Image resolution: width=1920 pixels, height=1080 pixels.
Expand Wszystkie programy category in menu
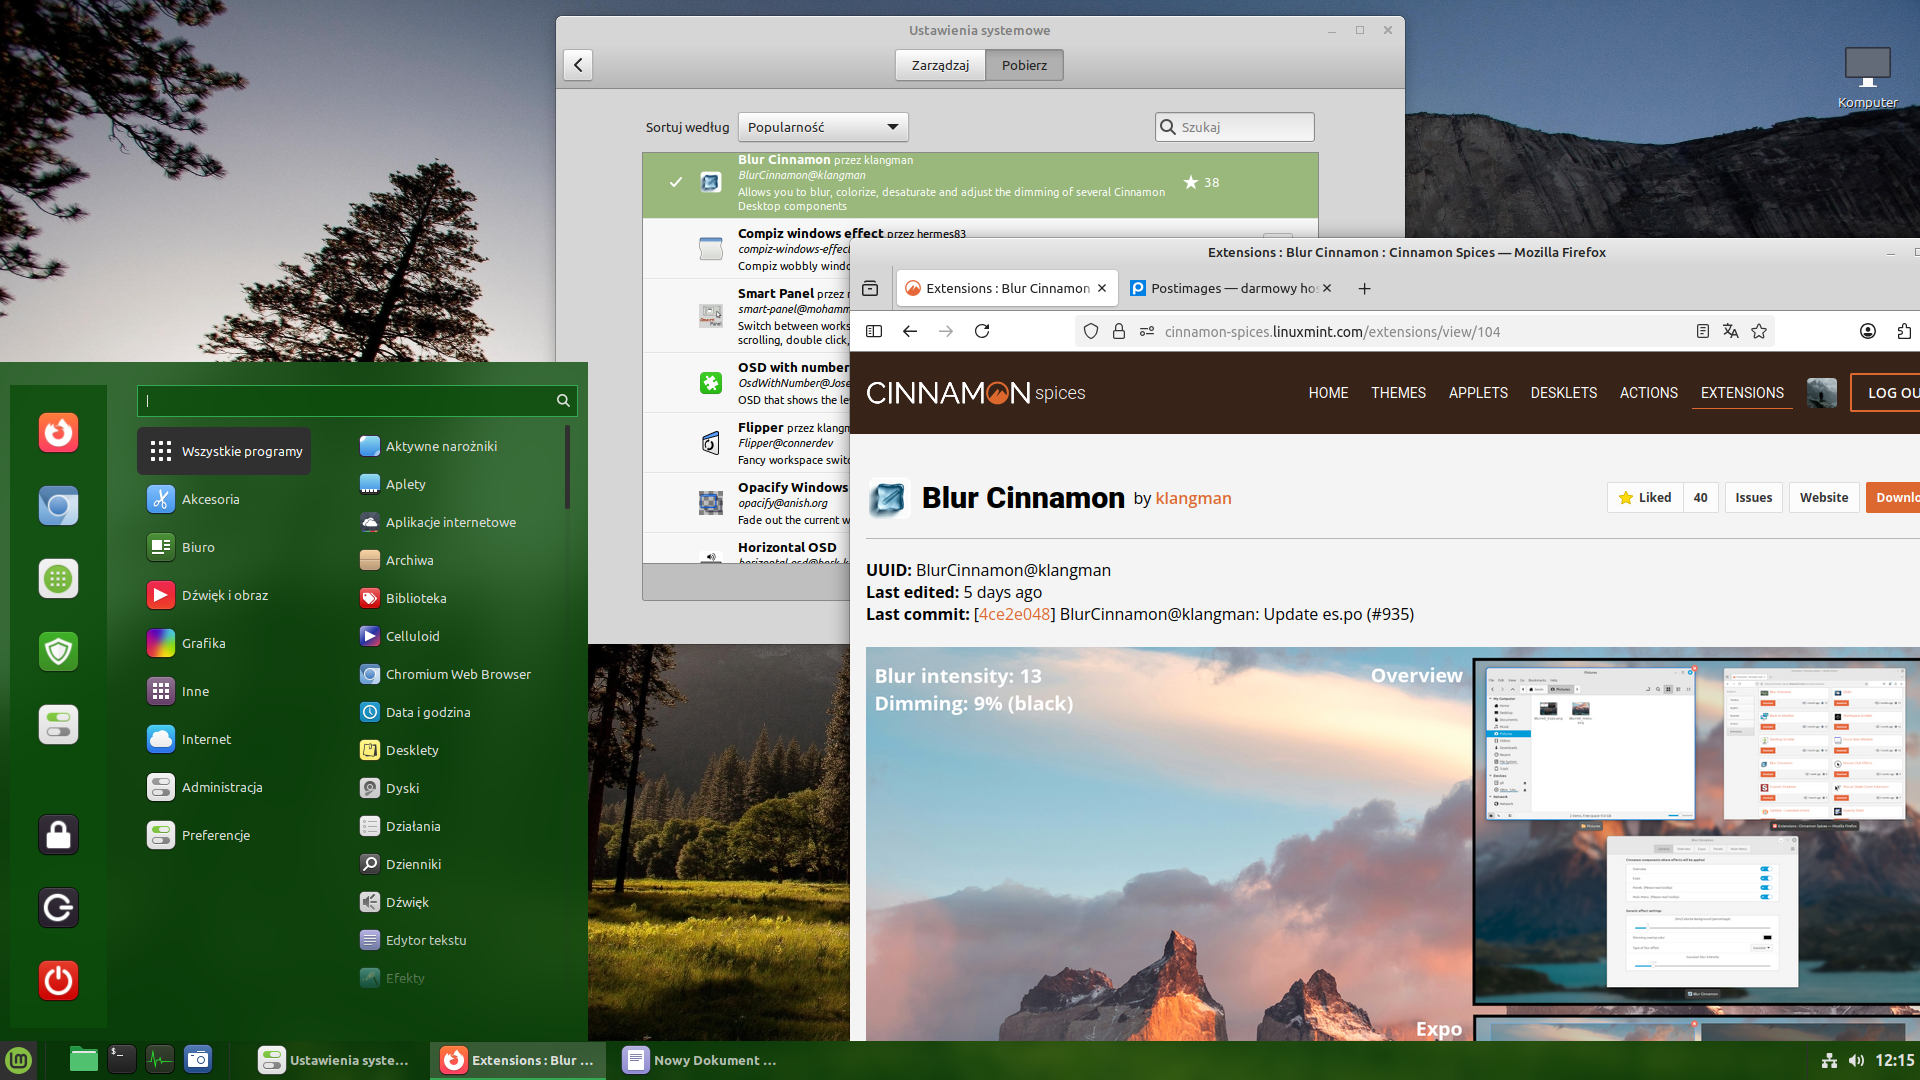(224, 451)
